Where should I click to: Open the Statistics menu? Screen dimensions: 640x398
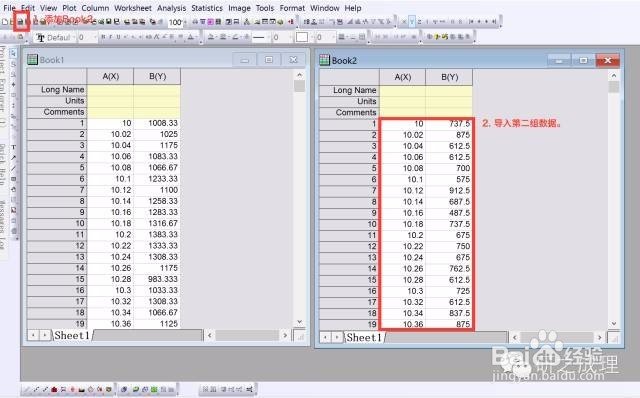point(207,8)
